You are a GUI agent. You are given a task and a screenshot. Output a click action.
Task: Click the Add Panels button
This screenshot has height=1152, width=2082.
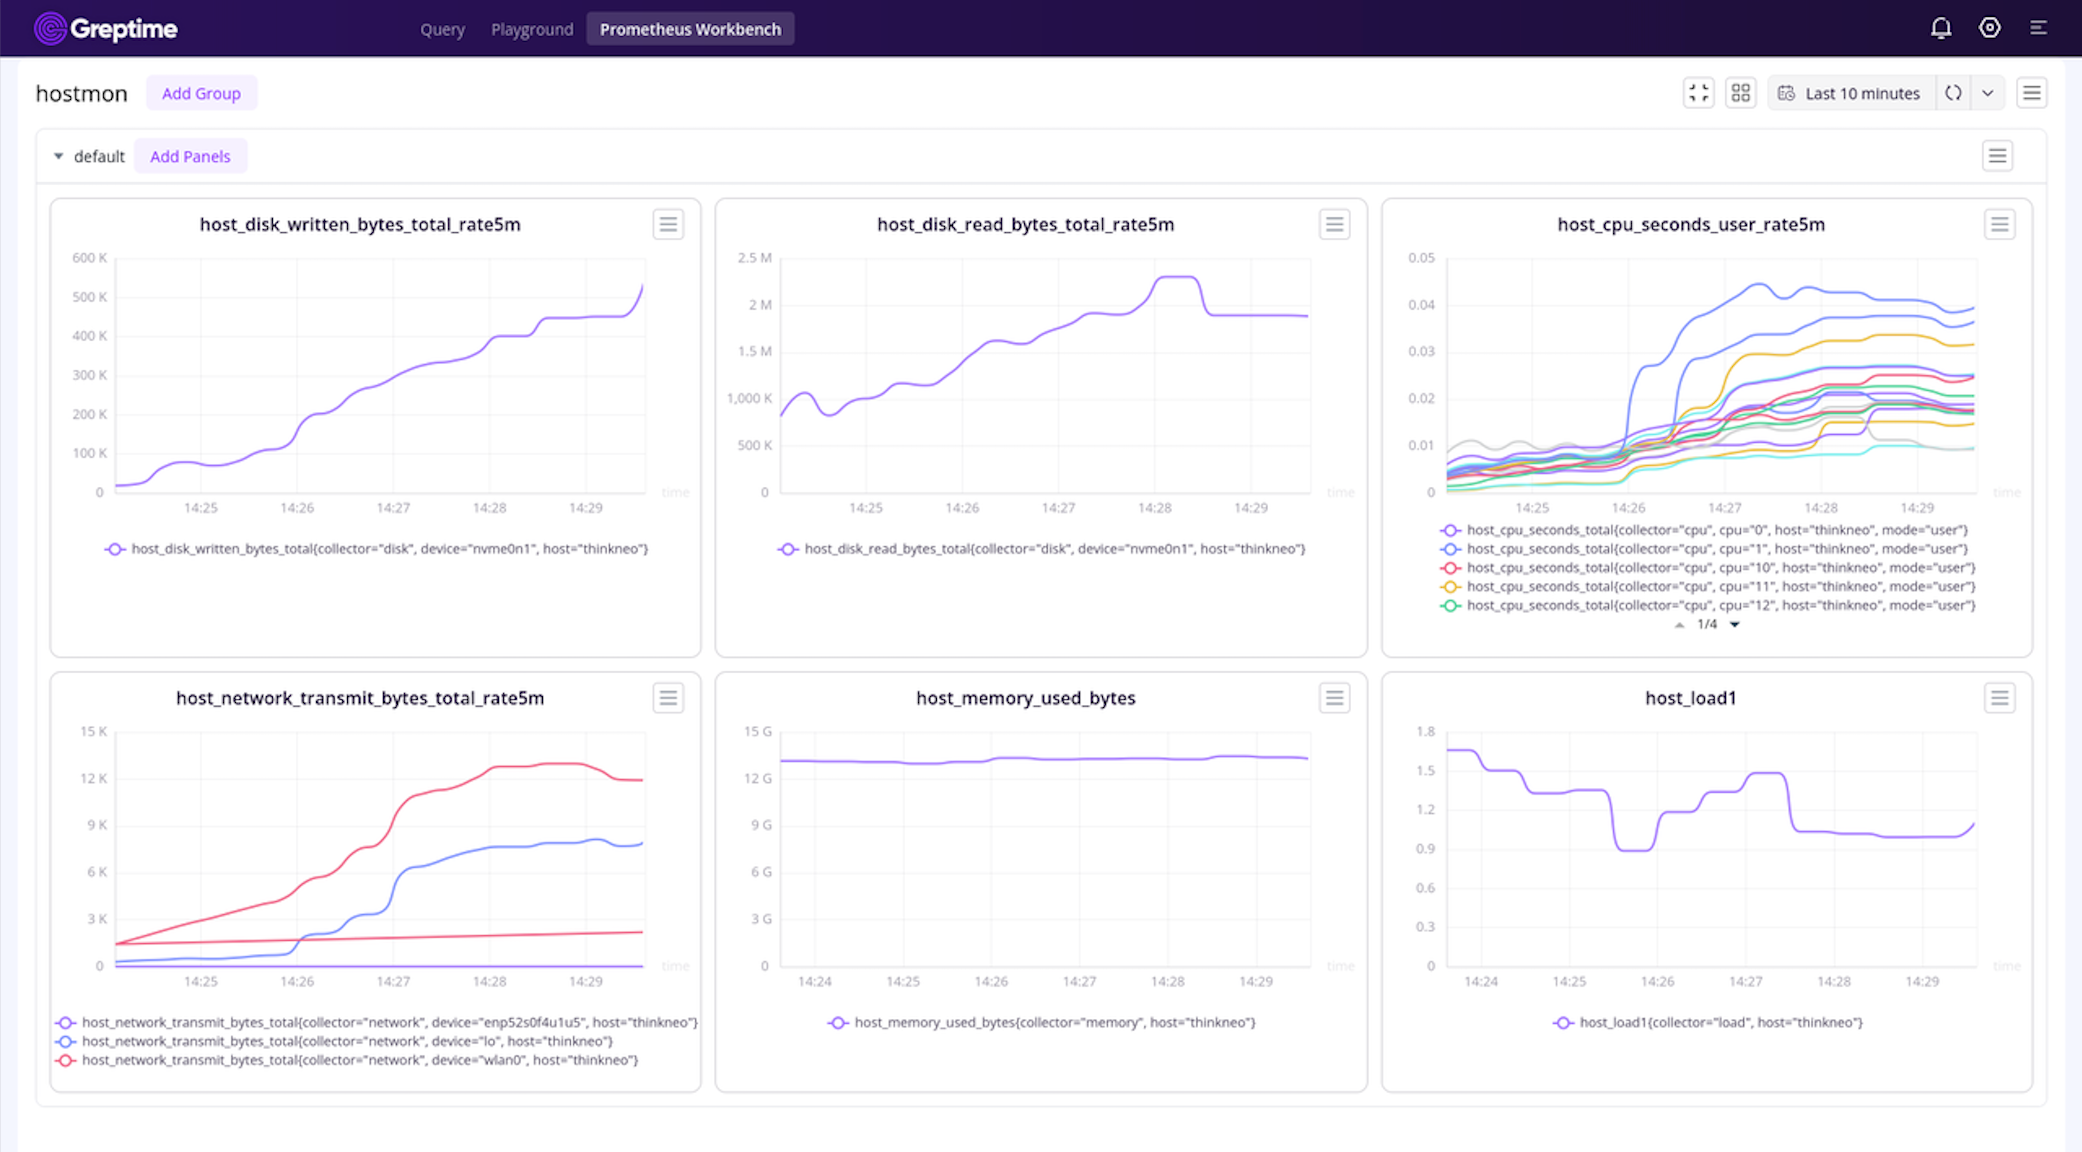[190, 156]
